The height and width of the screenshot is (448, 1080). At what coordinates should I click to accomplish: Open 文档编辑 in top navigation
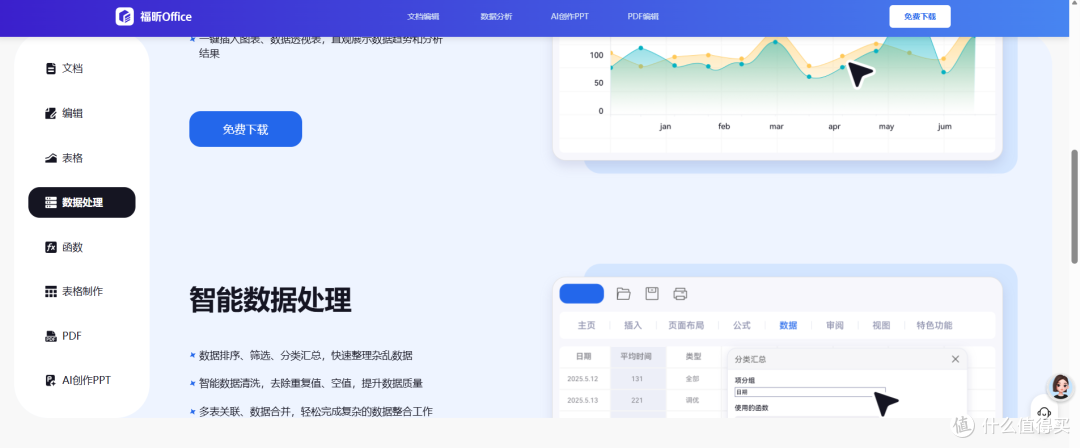click(x=423, y=17)
